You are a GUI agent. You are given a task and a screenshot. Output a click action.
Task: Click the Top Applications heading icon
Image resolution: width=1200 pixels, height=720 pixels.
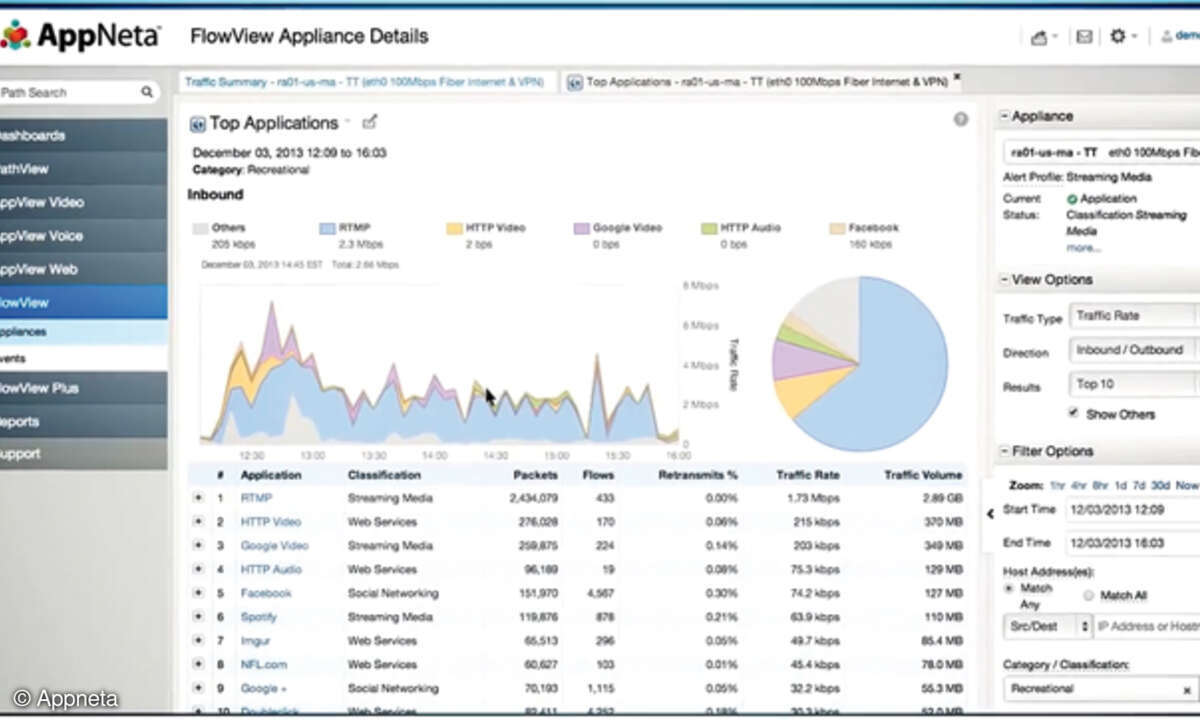click(x=197, y=124)
